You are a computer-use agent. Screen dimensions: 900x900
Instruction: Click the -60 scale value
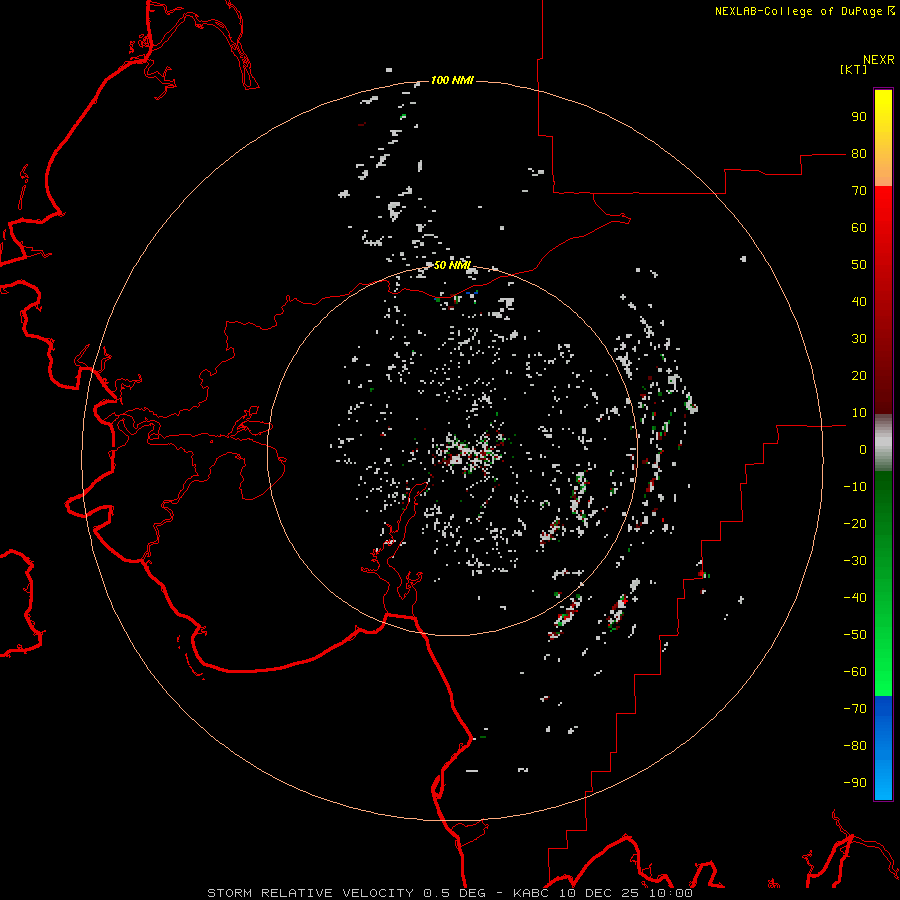click(x=855, y=672)
